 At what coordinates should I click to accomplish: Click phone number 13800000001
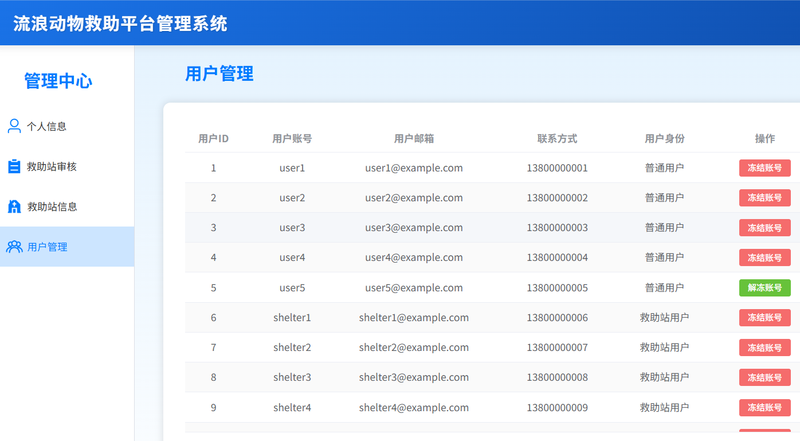557,168
